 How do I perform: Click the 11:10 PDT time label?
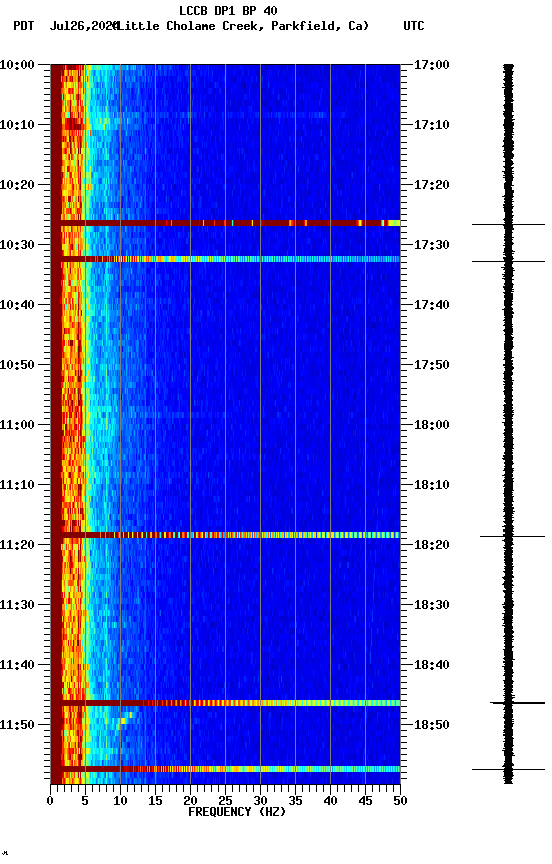point(17,485)
